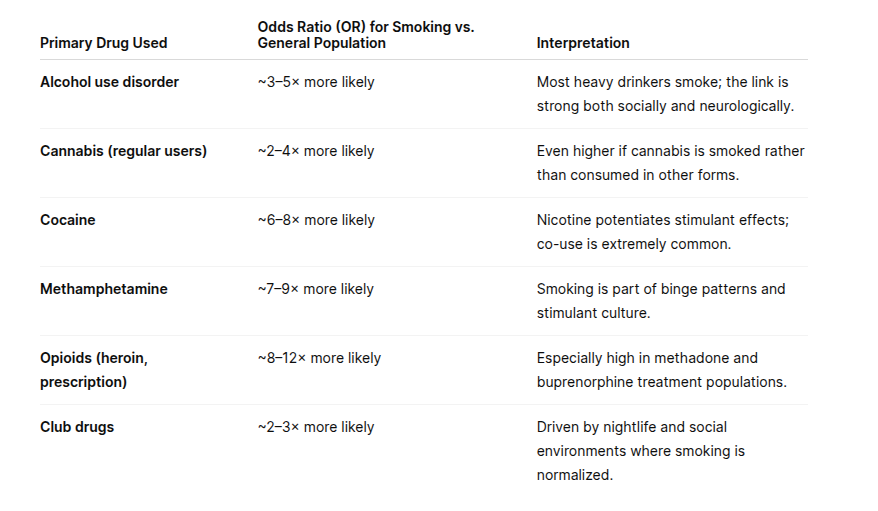Select the 'Methamphetamine' row label
The height and width of the screenshot is (511, 878).
pyautogui.click(x=104, y=289)
